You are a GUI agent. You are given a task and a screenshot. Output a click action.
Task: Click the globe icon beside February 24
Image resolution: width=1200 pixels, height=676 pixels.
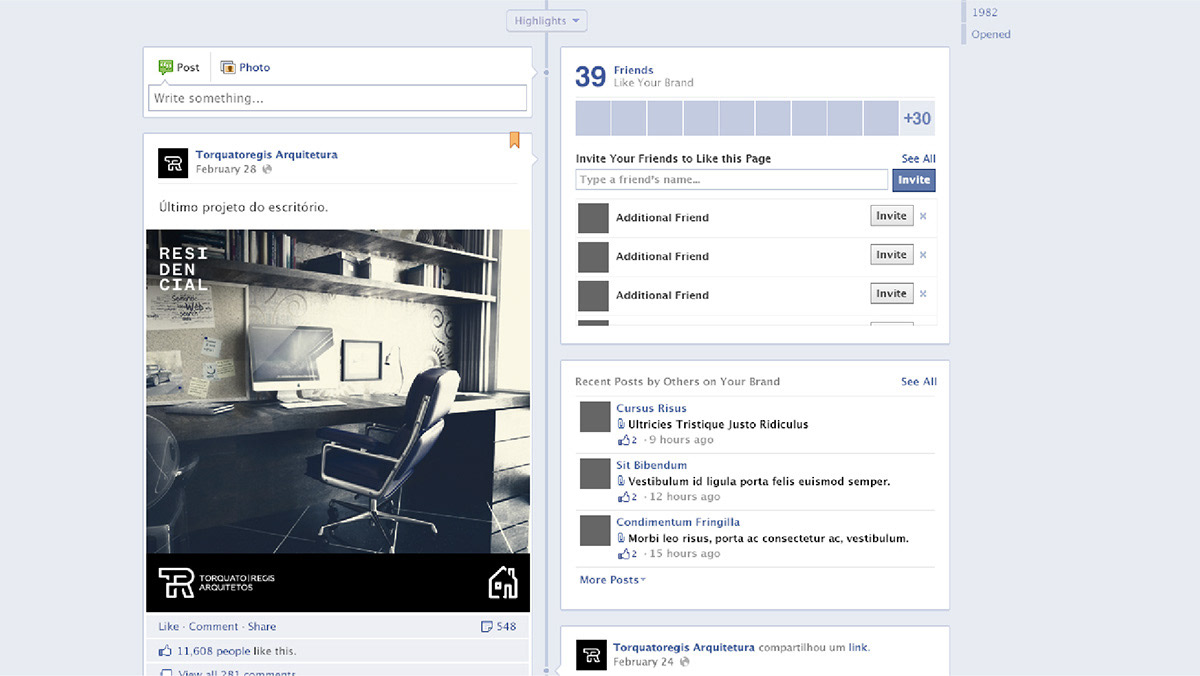click(x=684, y=662)
